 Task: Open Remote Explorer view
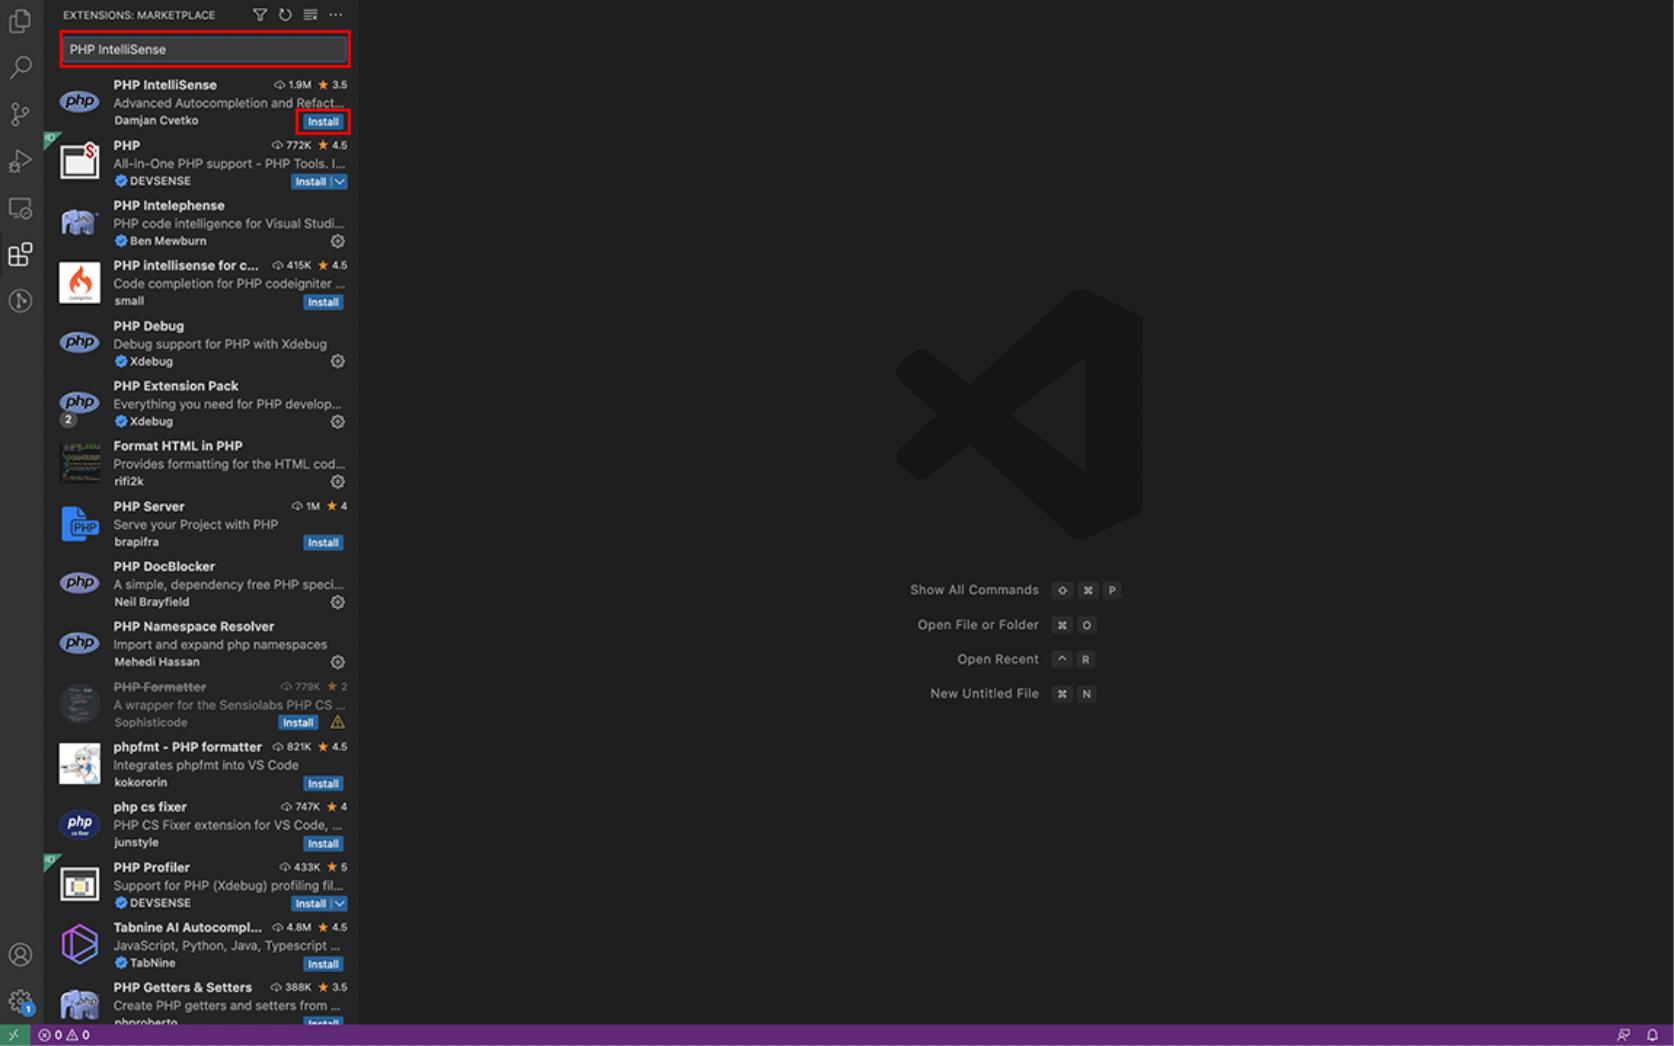(x=20, y=208)
